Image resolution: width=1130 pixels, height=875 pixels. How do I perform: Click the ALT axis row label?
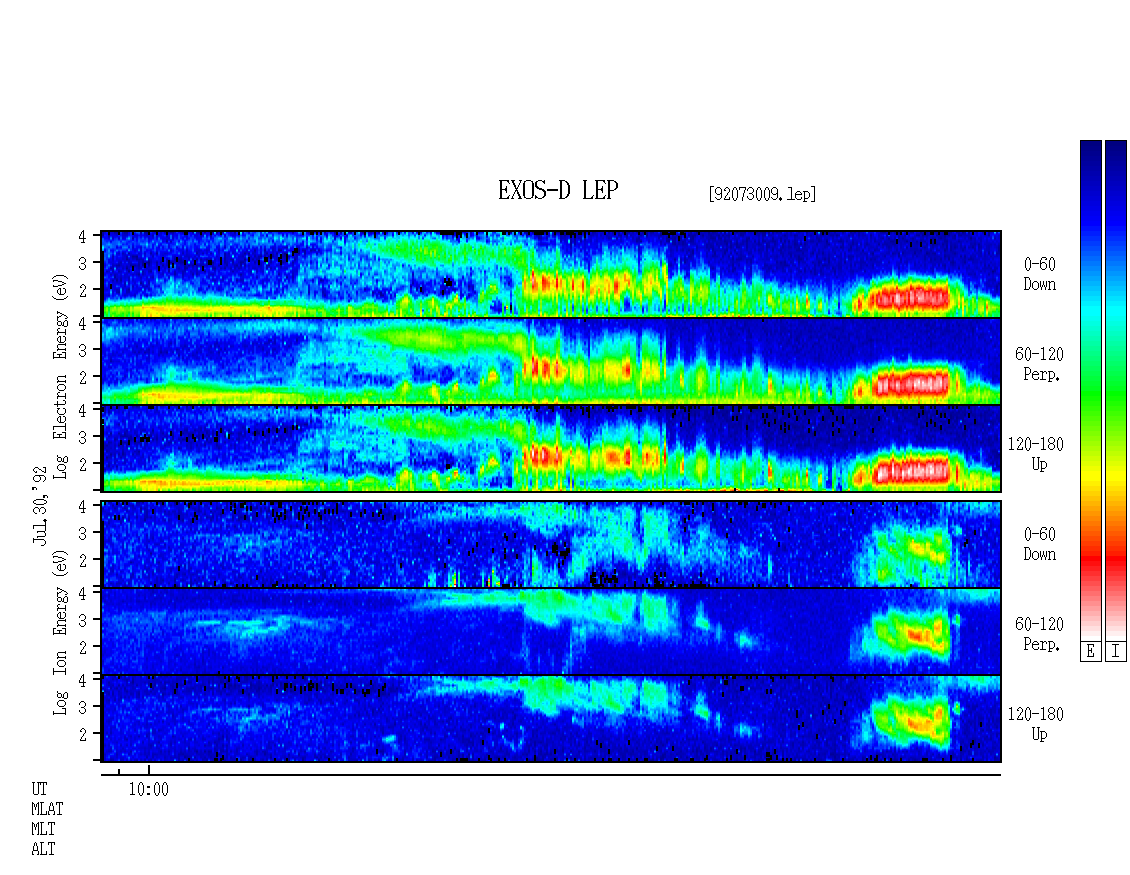tap(43, 850)
